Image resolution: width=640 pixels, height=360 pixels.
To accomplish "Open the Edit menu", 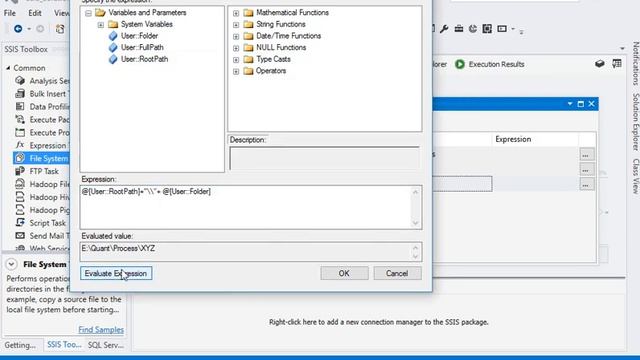I will click(x=35, y=13).
